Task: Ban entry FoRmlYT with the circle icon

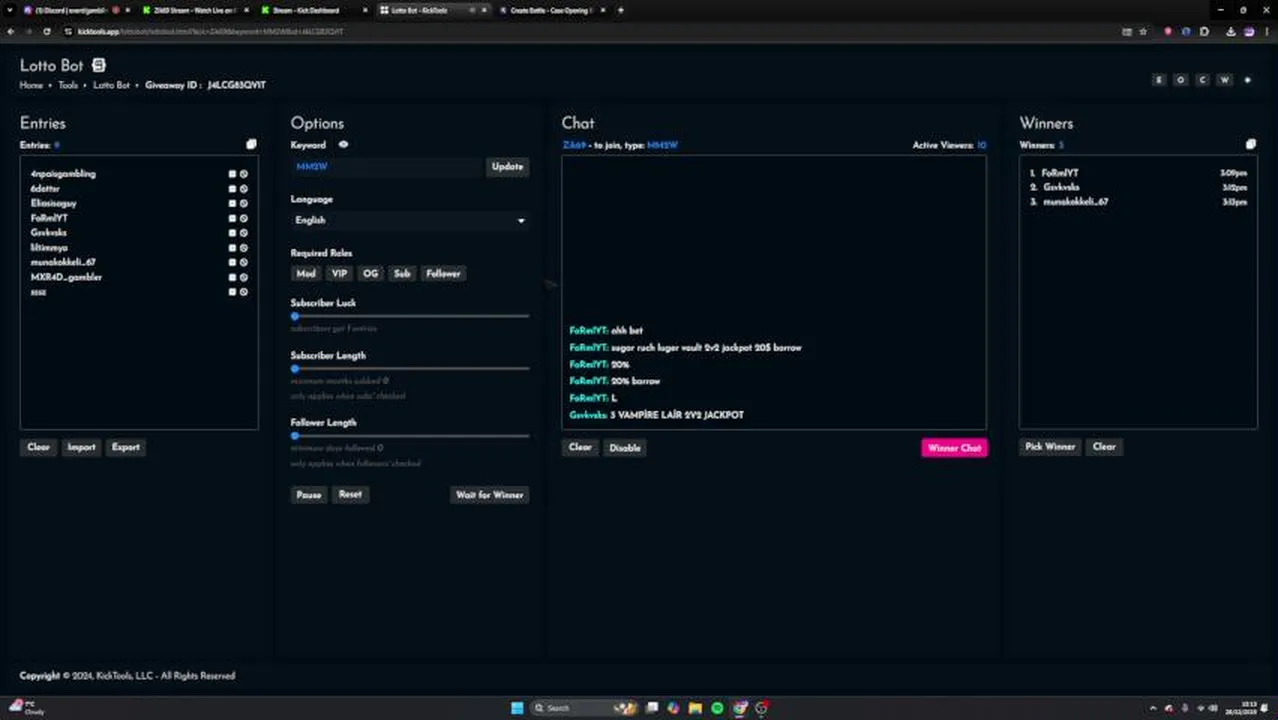Action: tap(243, 218)
